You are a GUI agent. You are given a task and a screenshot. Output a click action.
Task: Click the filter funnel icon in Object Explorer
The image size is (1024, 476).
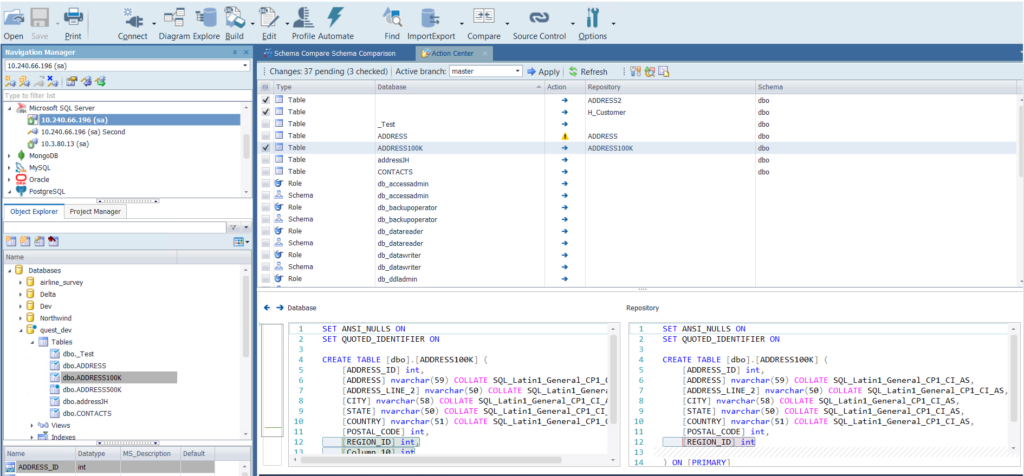coord(233,227)
